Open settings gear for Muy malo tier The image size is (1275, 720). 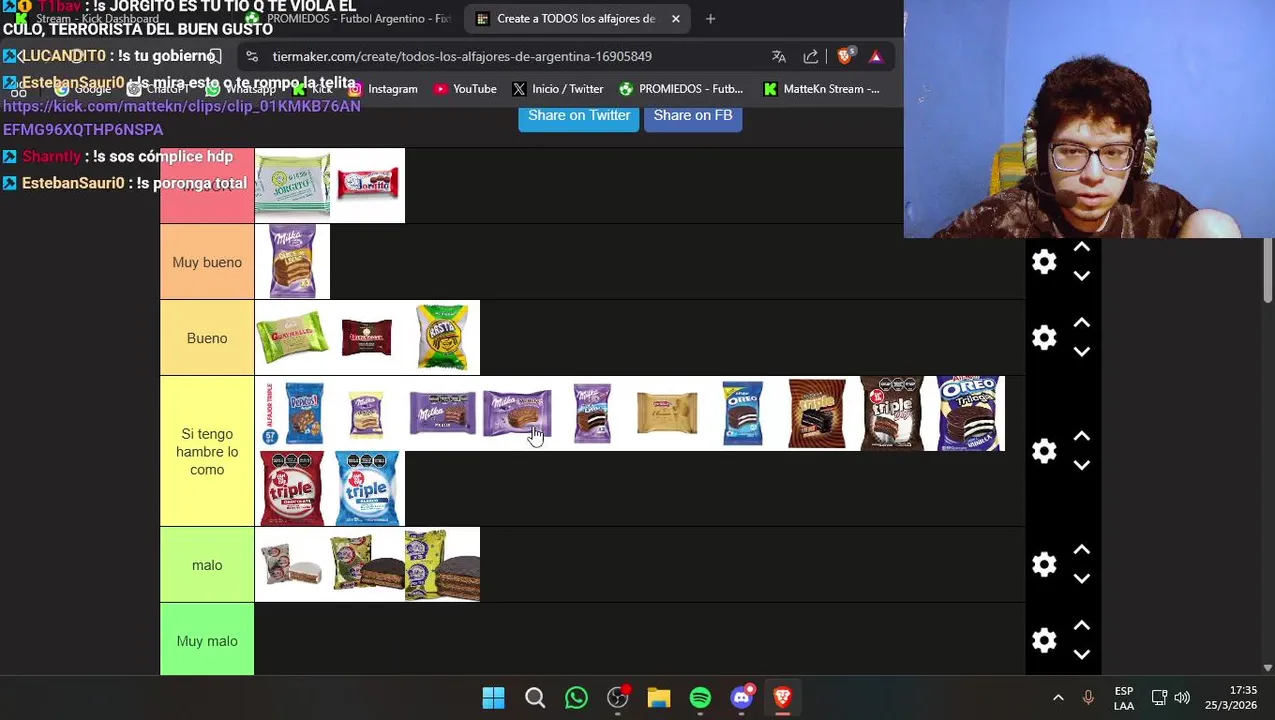pos(1044,640)
